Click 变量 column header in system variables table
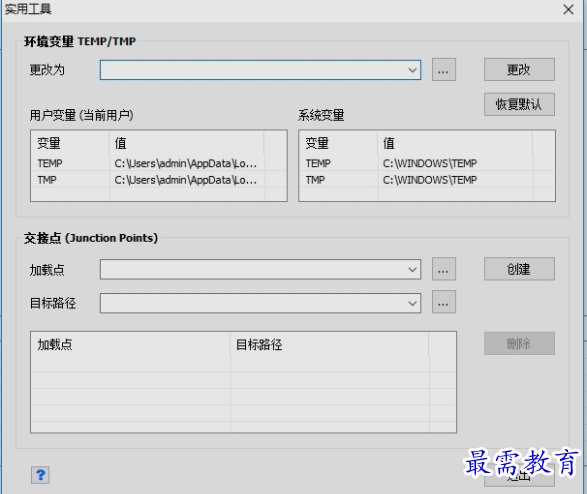 (338, 143)
